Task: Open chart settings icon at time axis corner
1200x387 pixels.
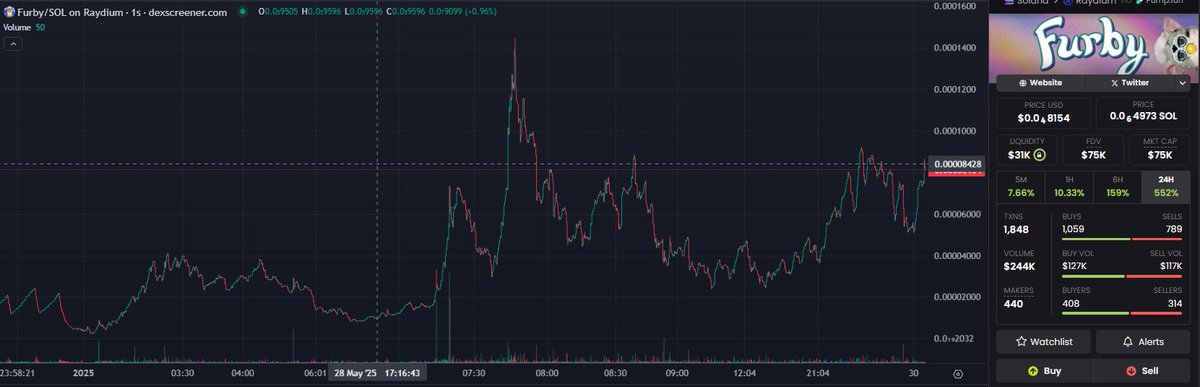Action: tap(958, 373)
